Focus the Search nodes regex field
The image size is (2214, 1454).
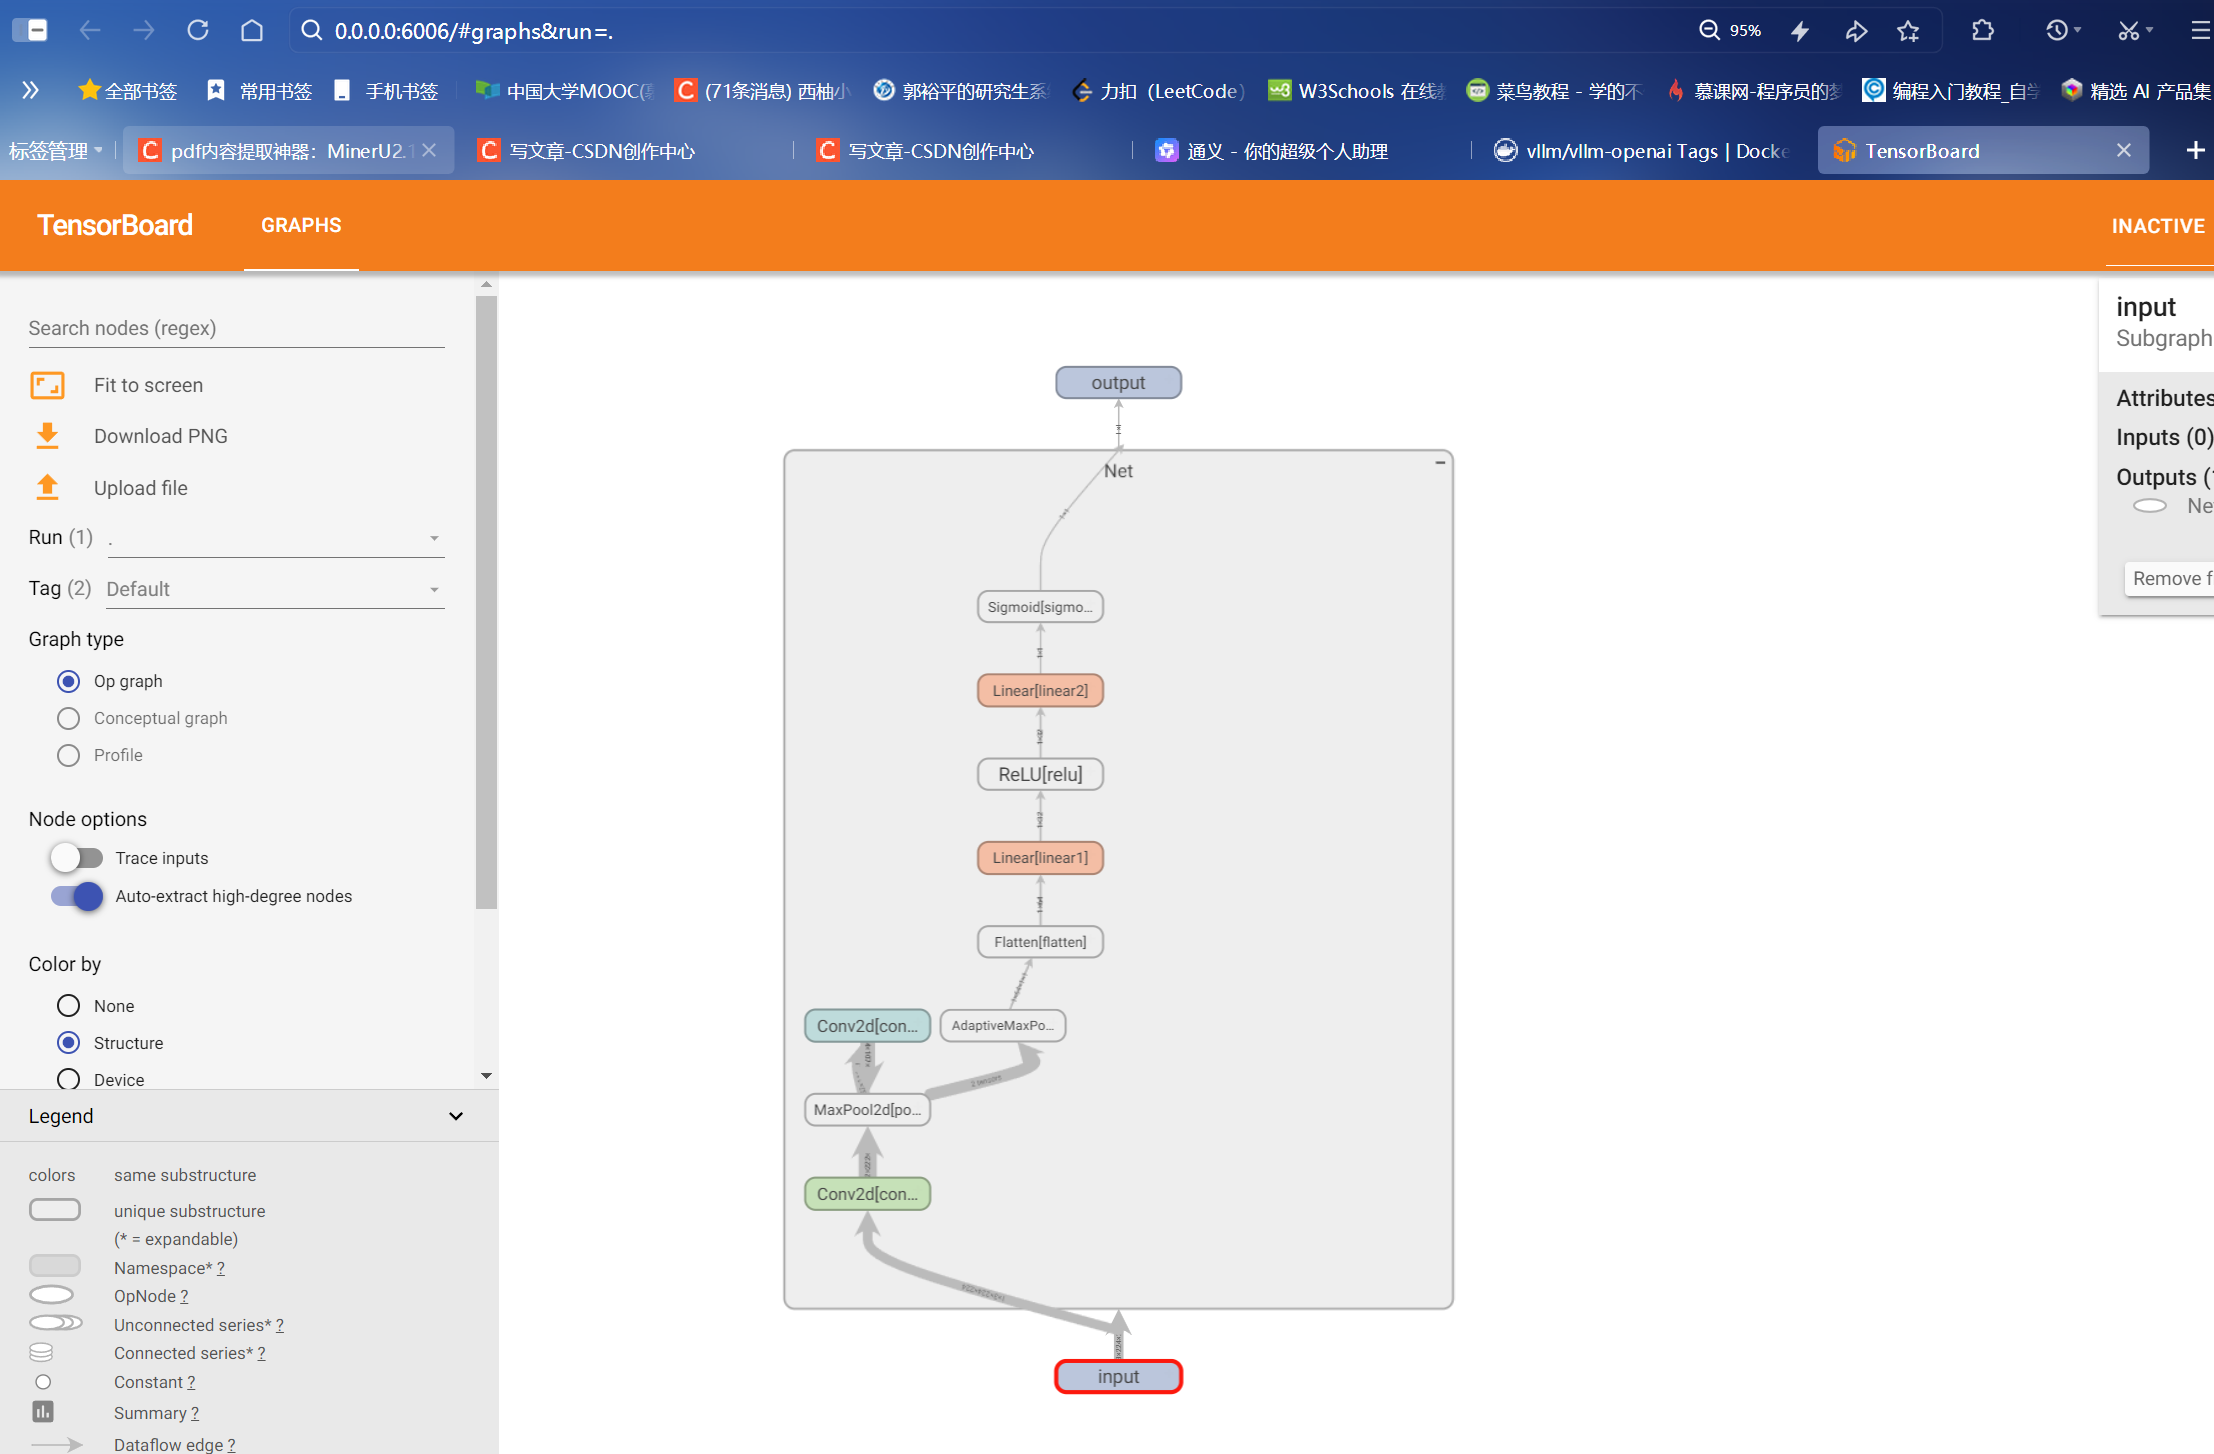(236, 328)
